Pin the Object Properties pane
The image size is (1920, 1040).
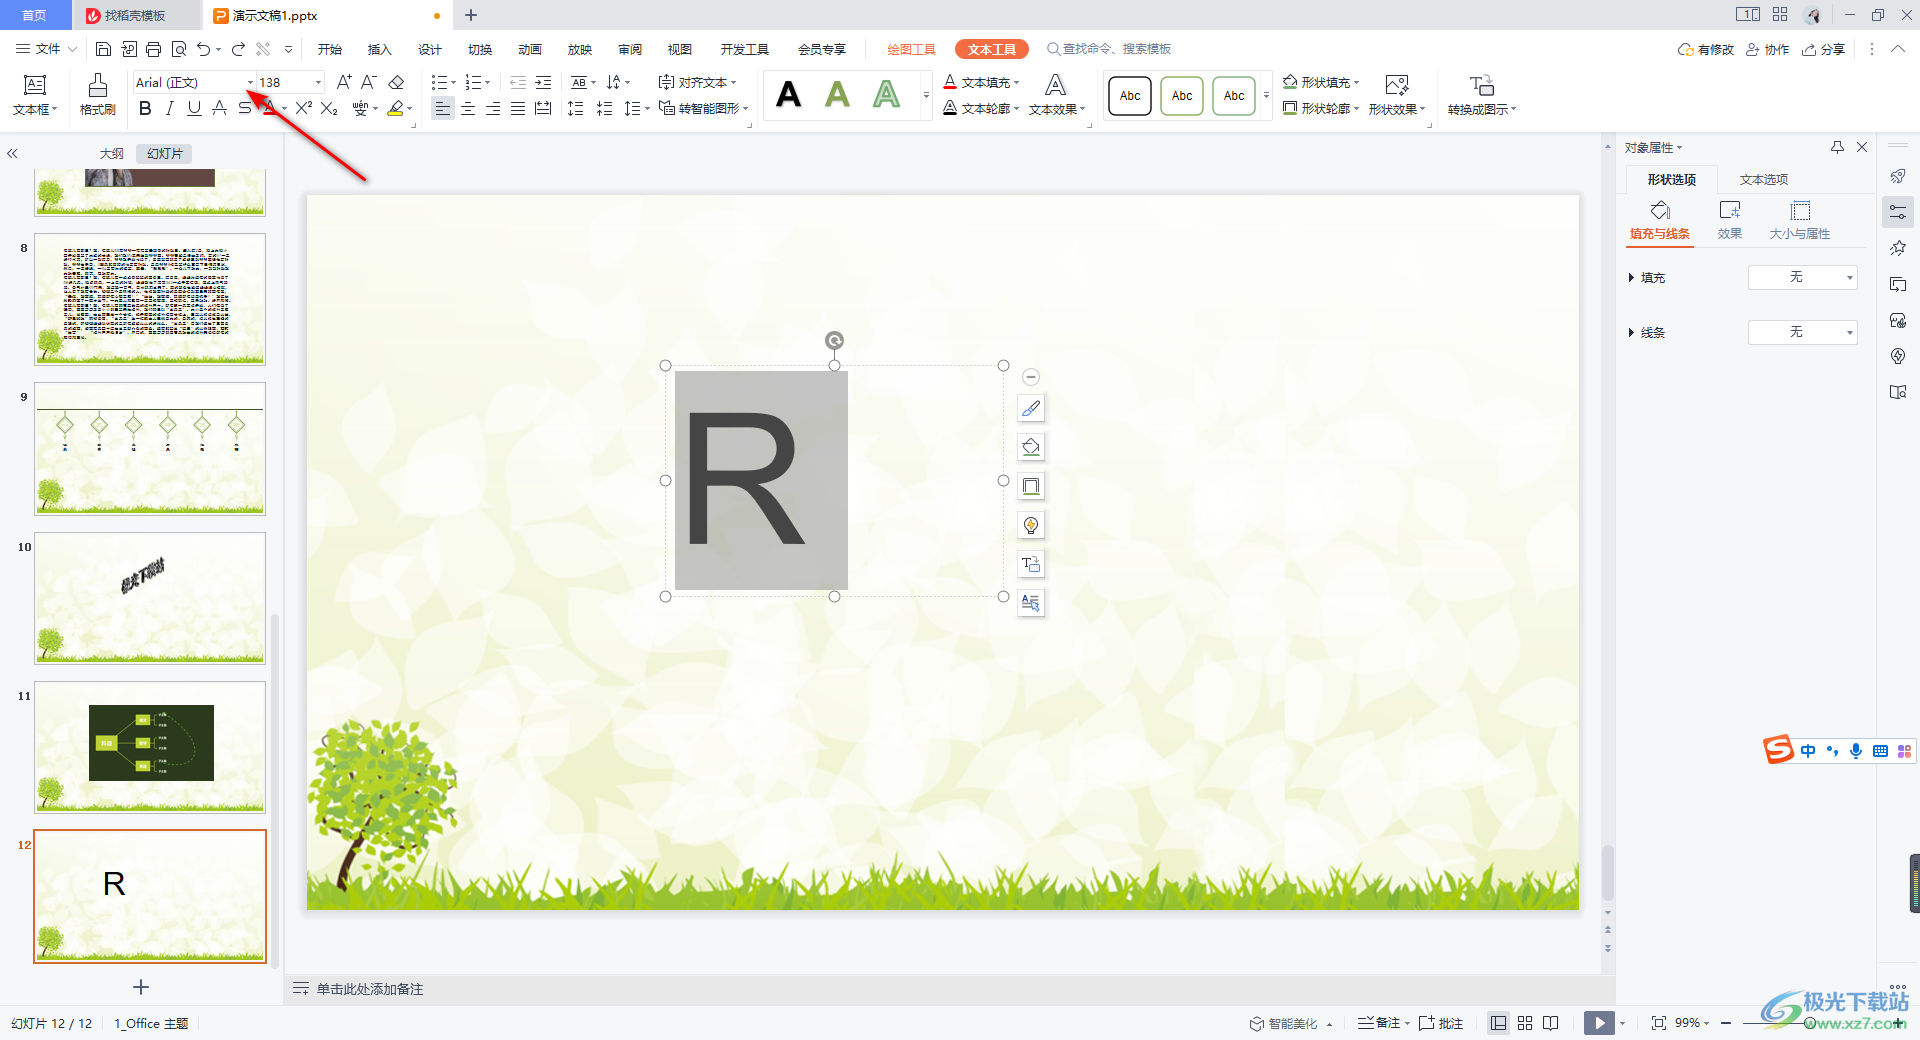tap(1837, 147)
